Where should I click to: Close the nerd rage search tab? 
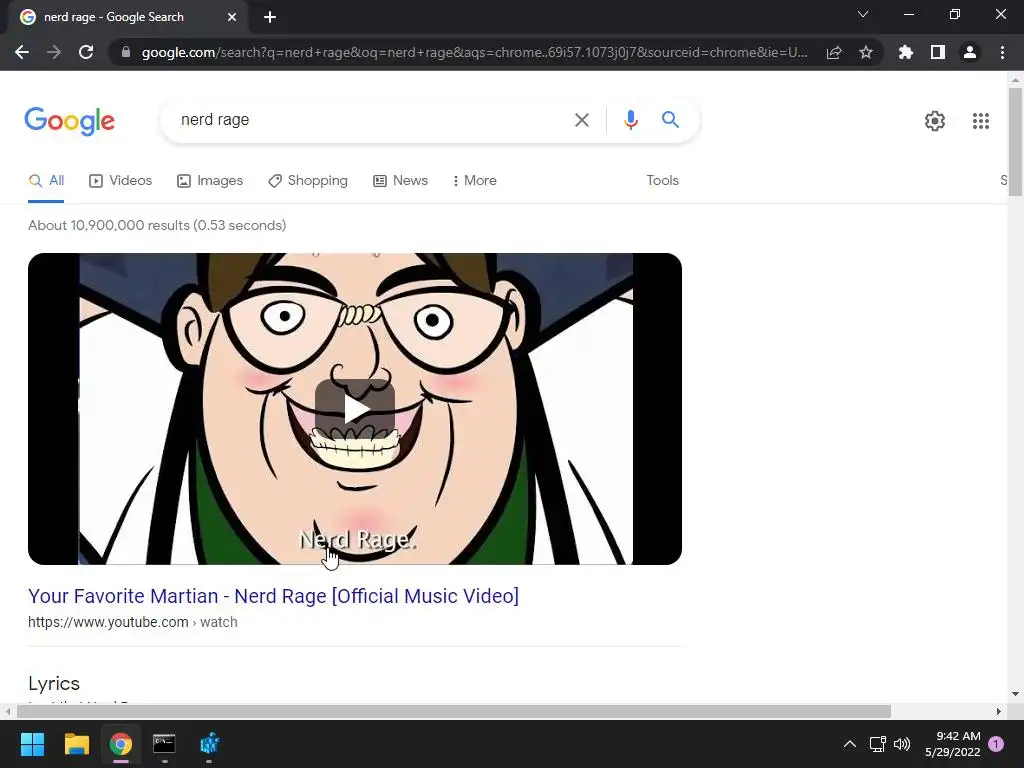(232, 17)
